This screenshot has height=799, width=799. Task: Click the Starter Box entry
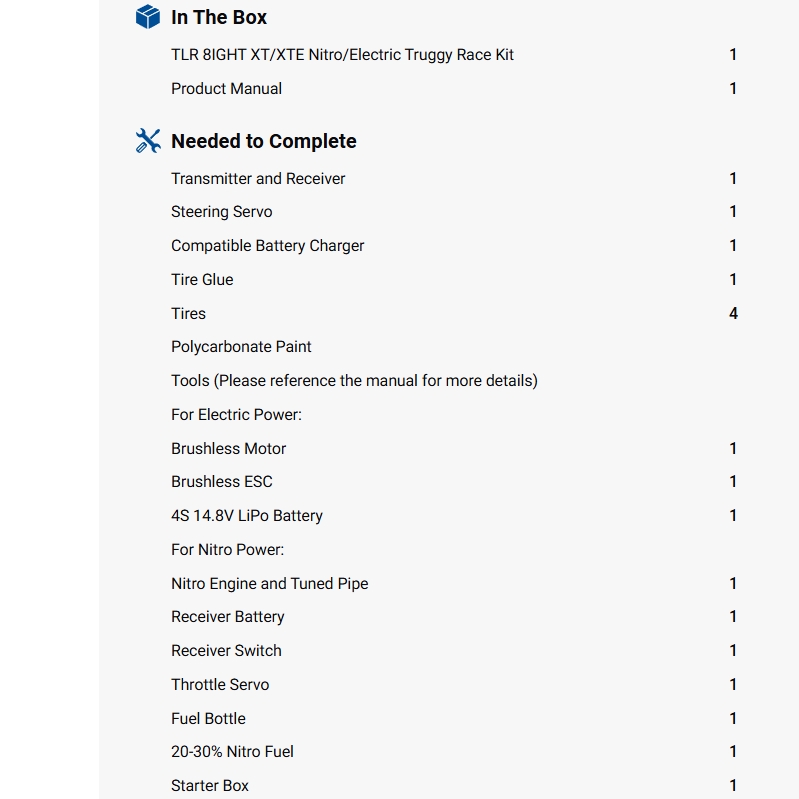tap(210, 786)
